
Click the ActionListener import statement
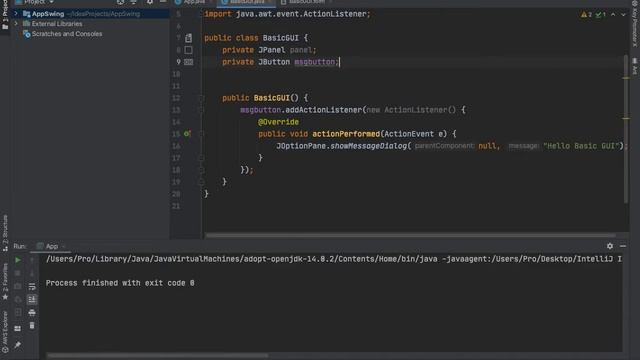(x=287, y=14)
